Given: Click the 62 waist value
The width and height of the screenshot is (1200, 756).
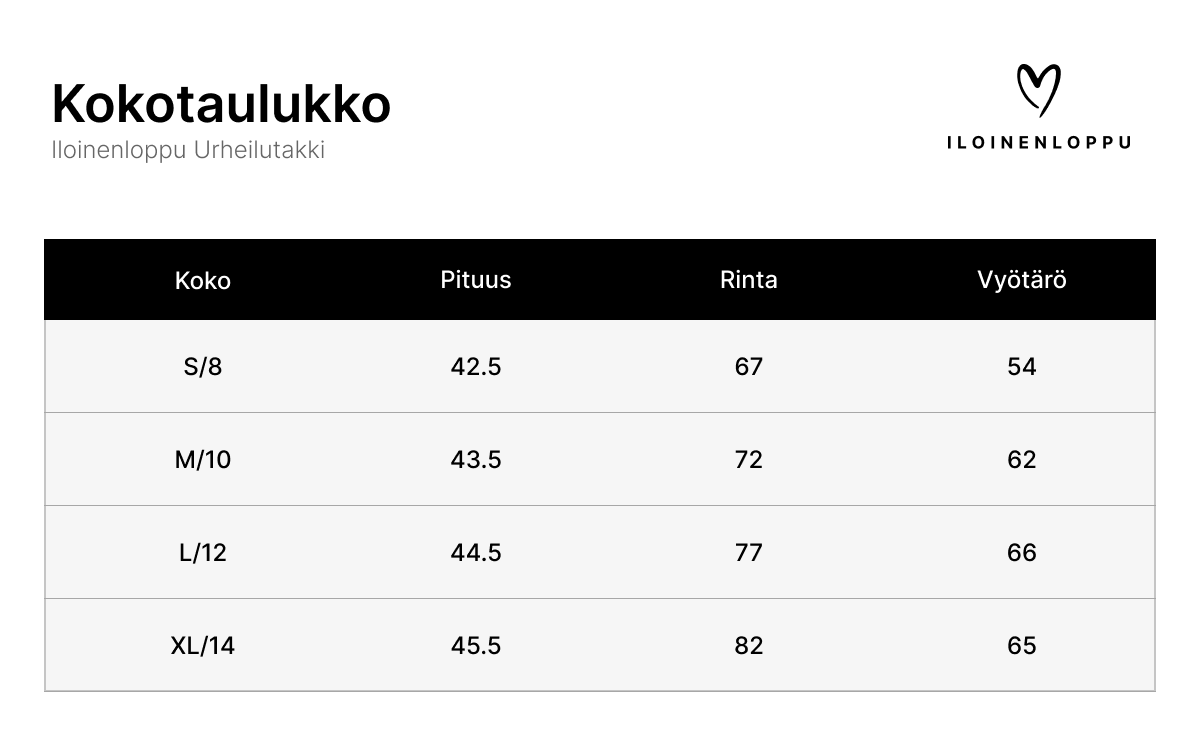Looking at the screenshot, I should pos(1022,460).
